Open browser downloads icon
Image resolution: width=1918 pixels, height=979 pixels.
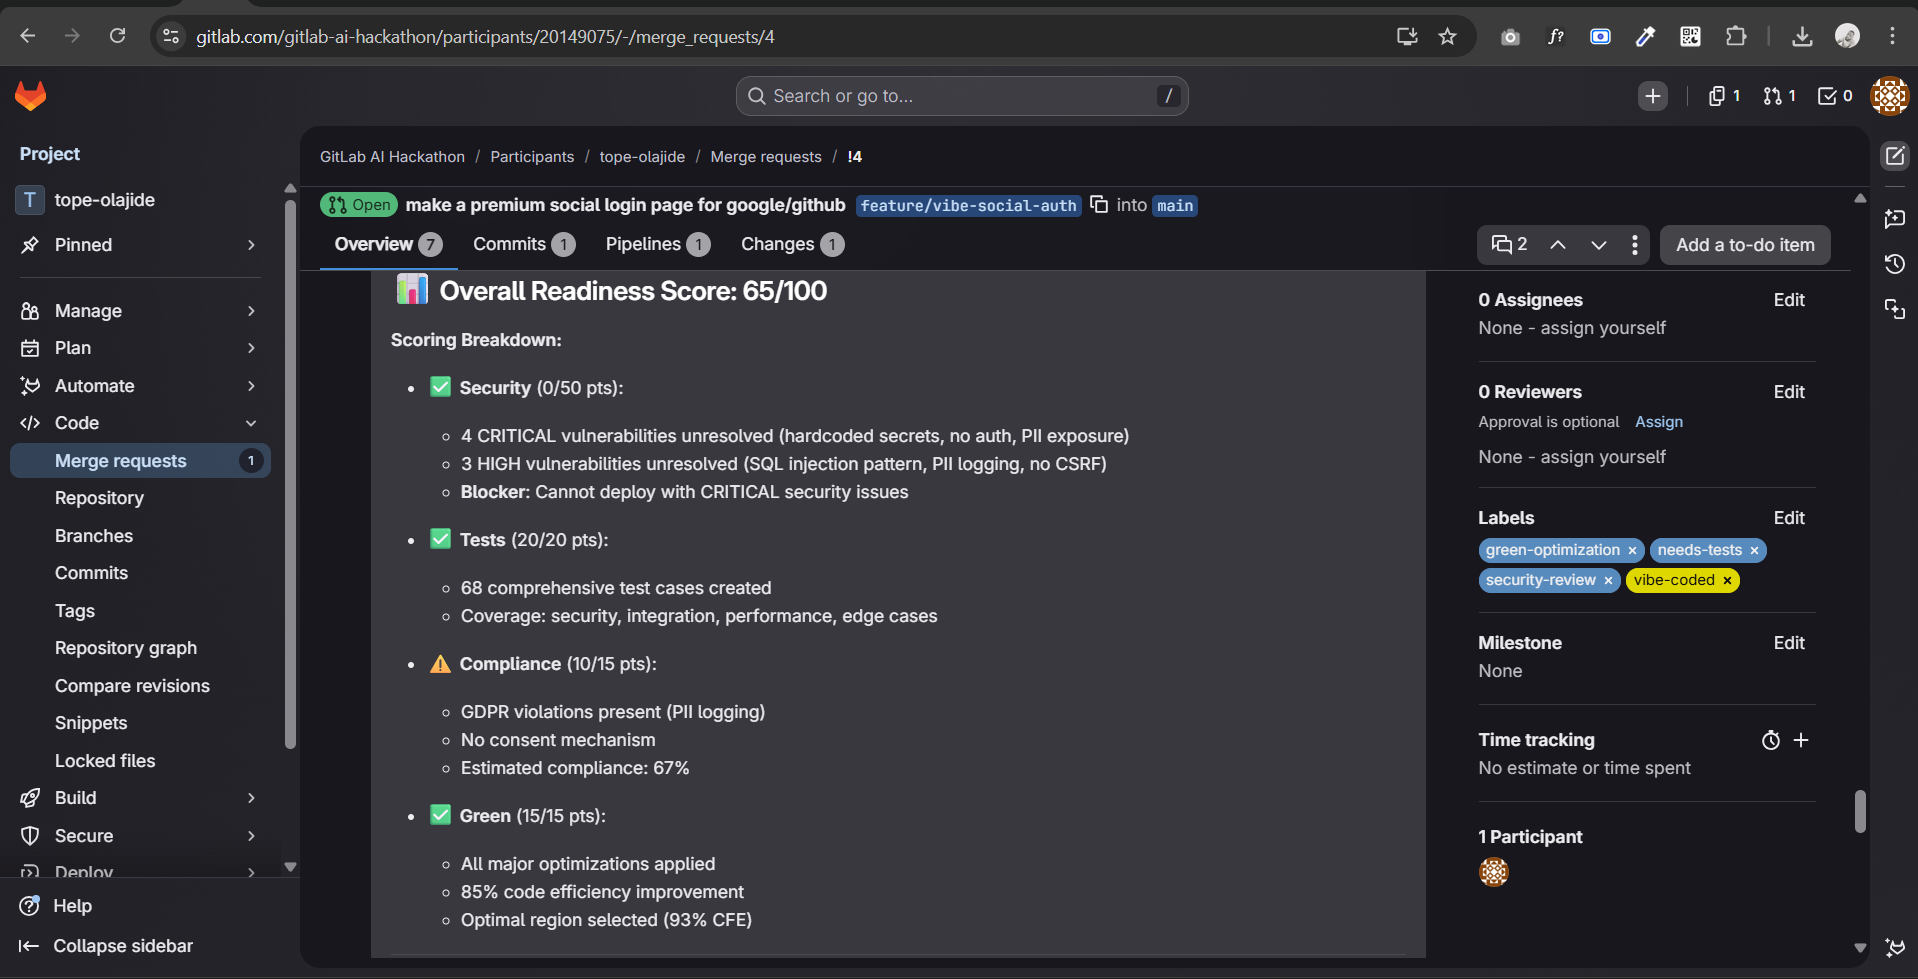[x=1802, y=37]
